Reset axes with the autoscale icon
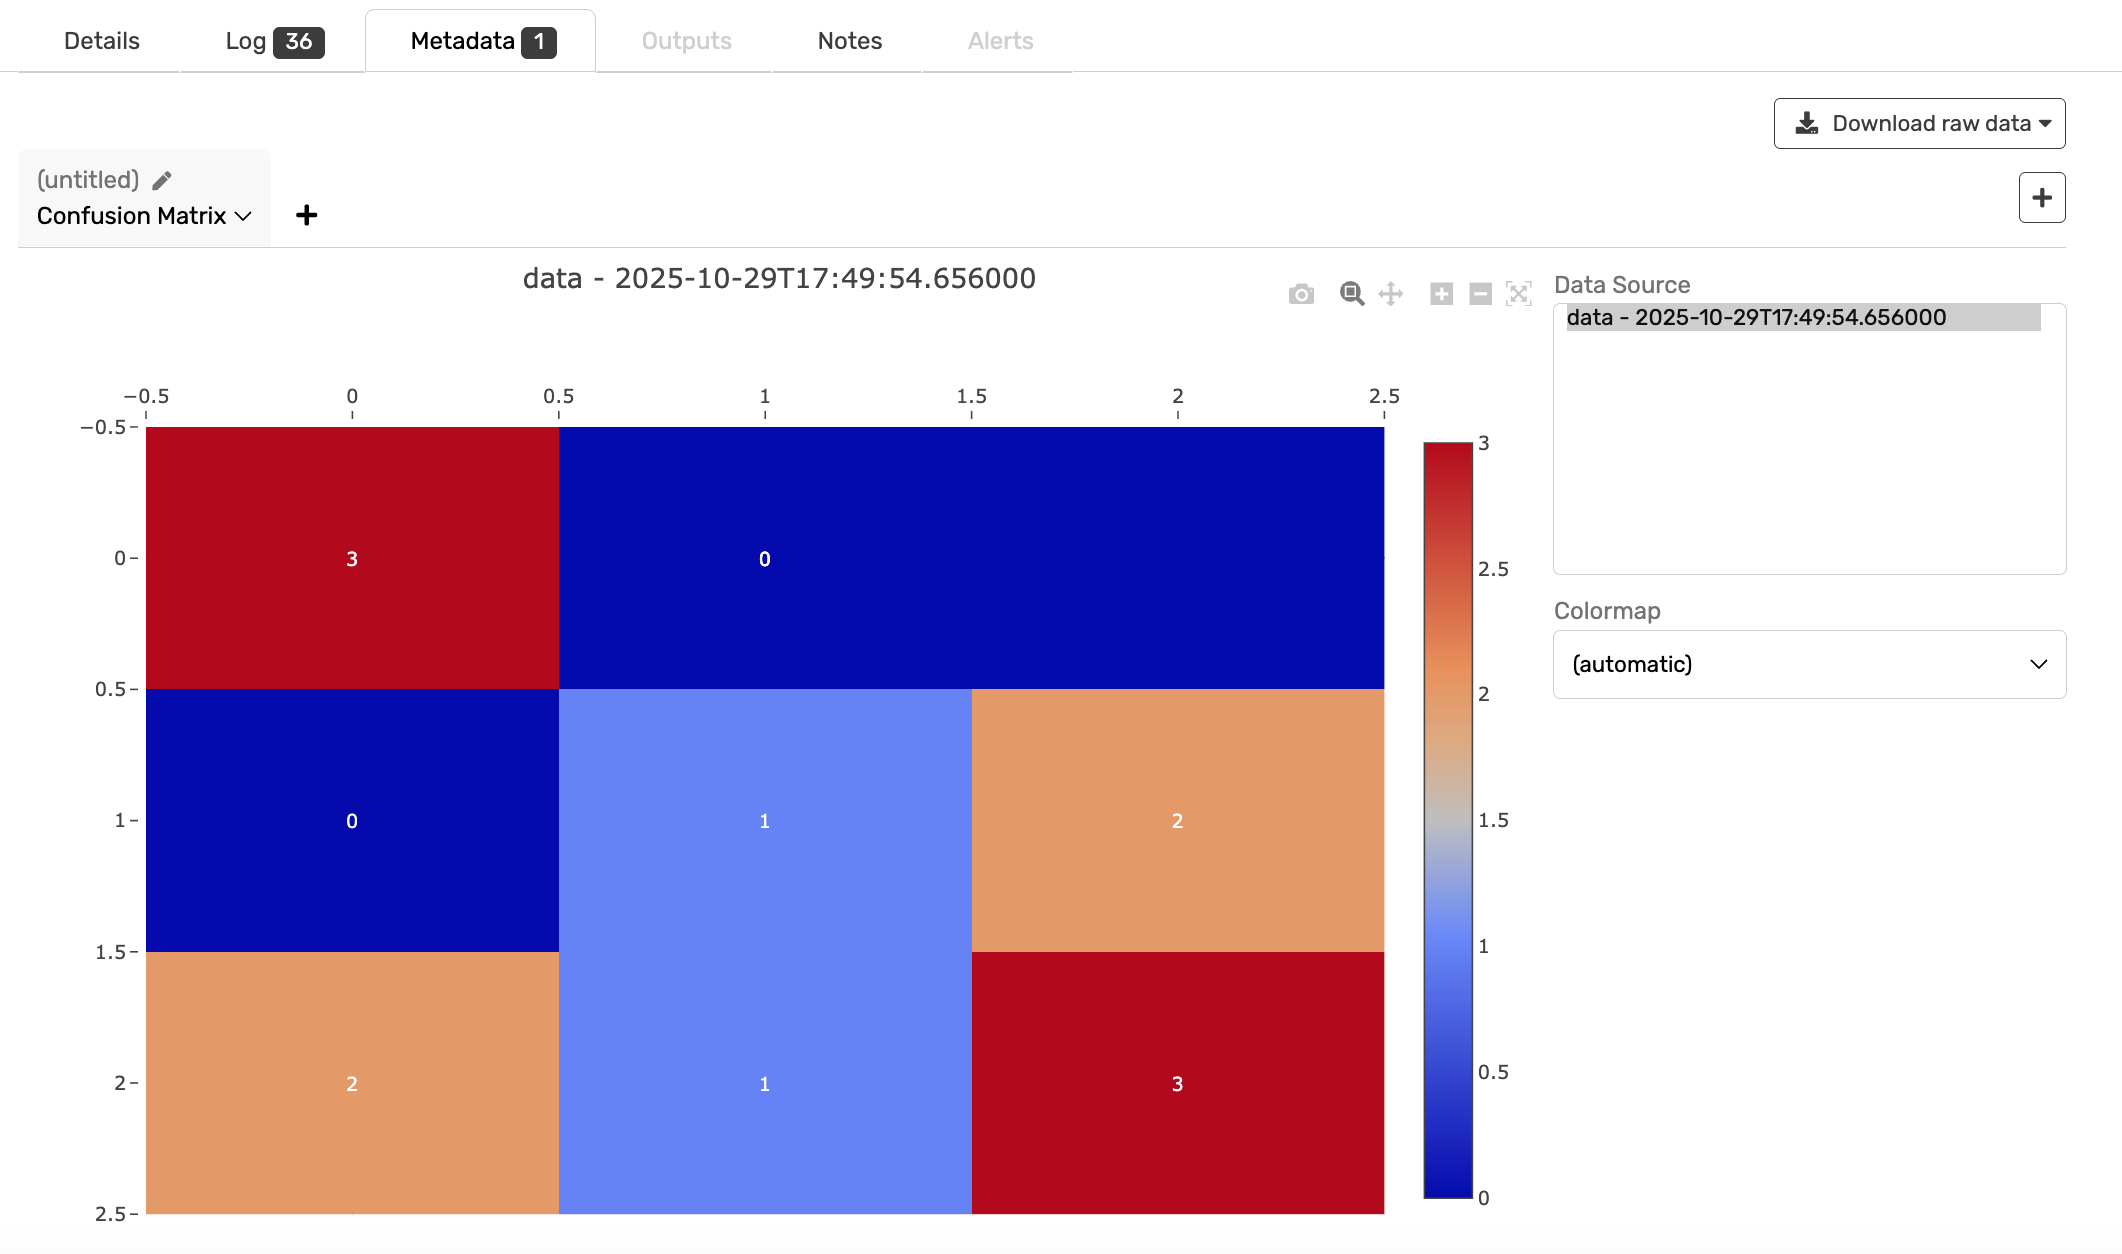Viewport: 2122px width, 1254px height. coord(1519,294)
